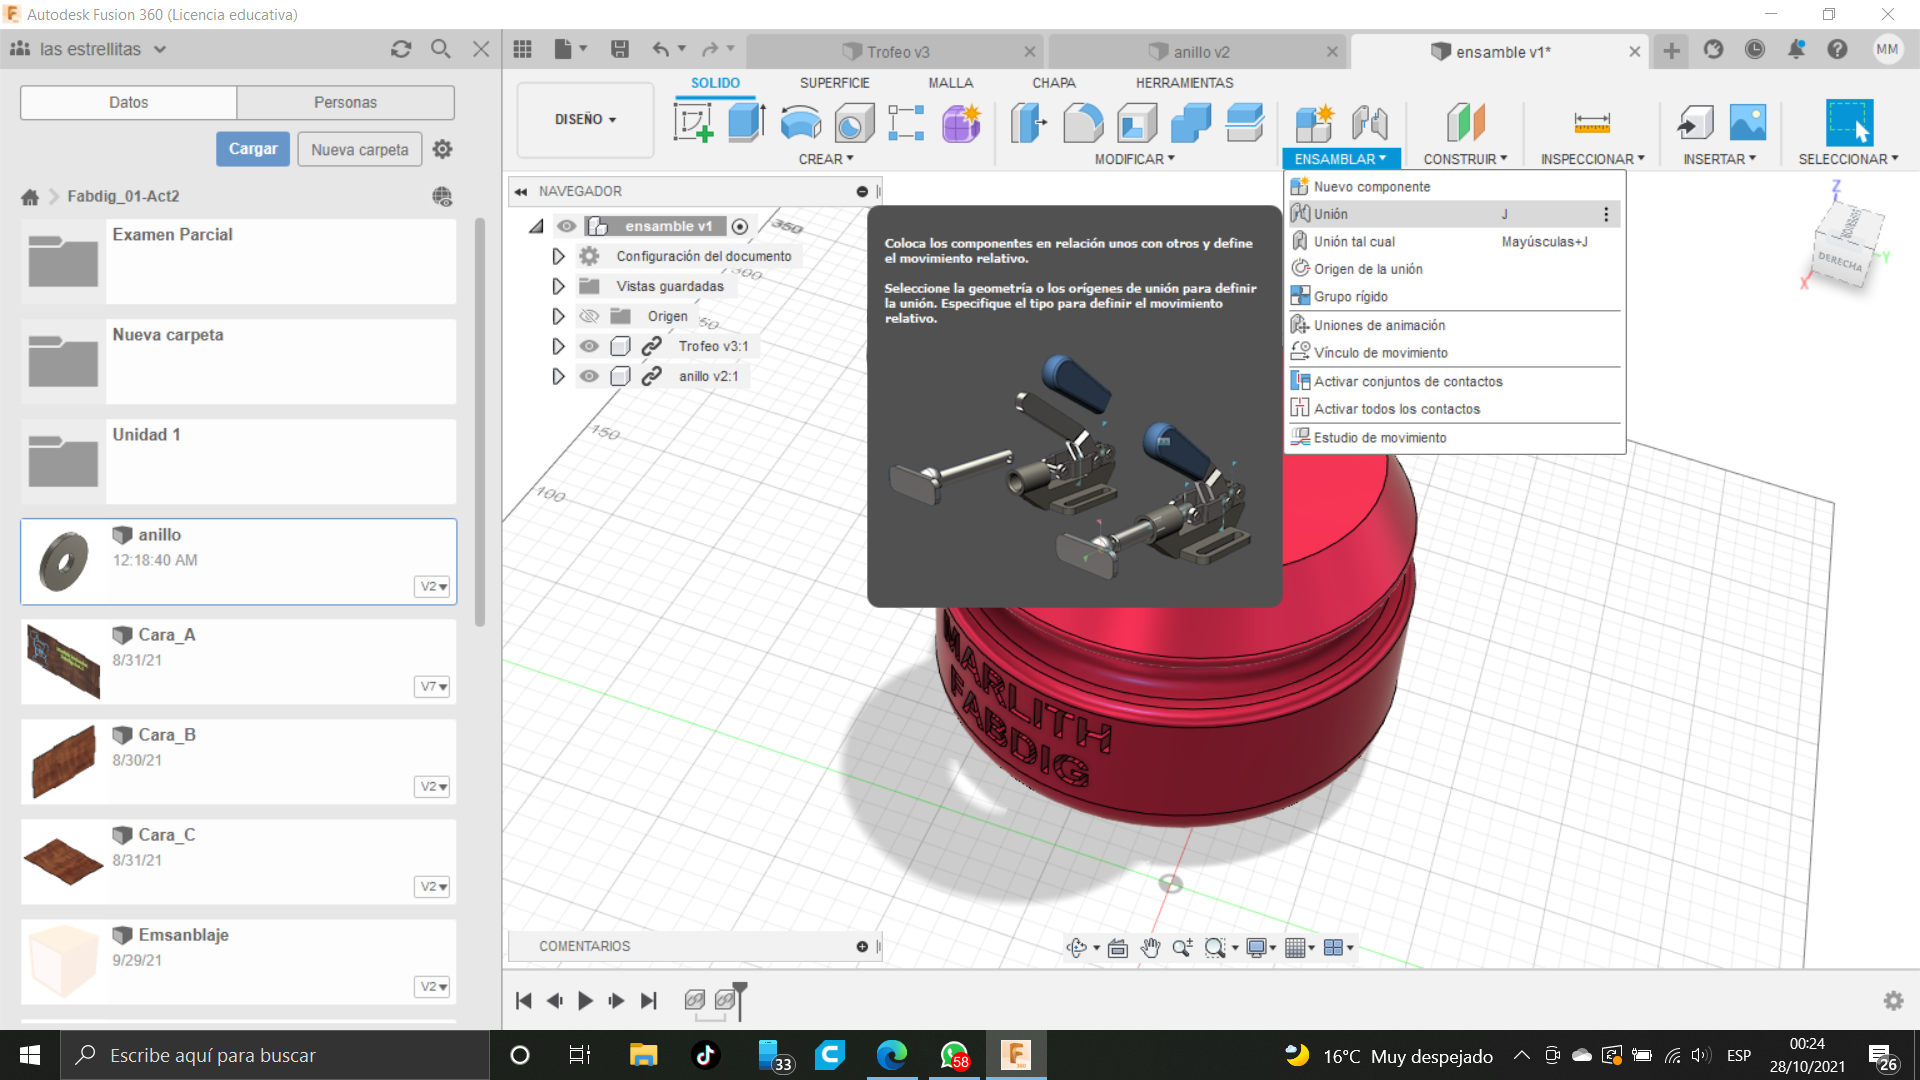The width and height of the screenshot is (1920, 1080).
Task: Expand Configuración del documento node
Action: [x=558, y=256]
